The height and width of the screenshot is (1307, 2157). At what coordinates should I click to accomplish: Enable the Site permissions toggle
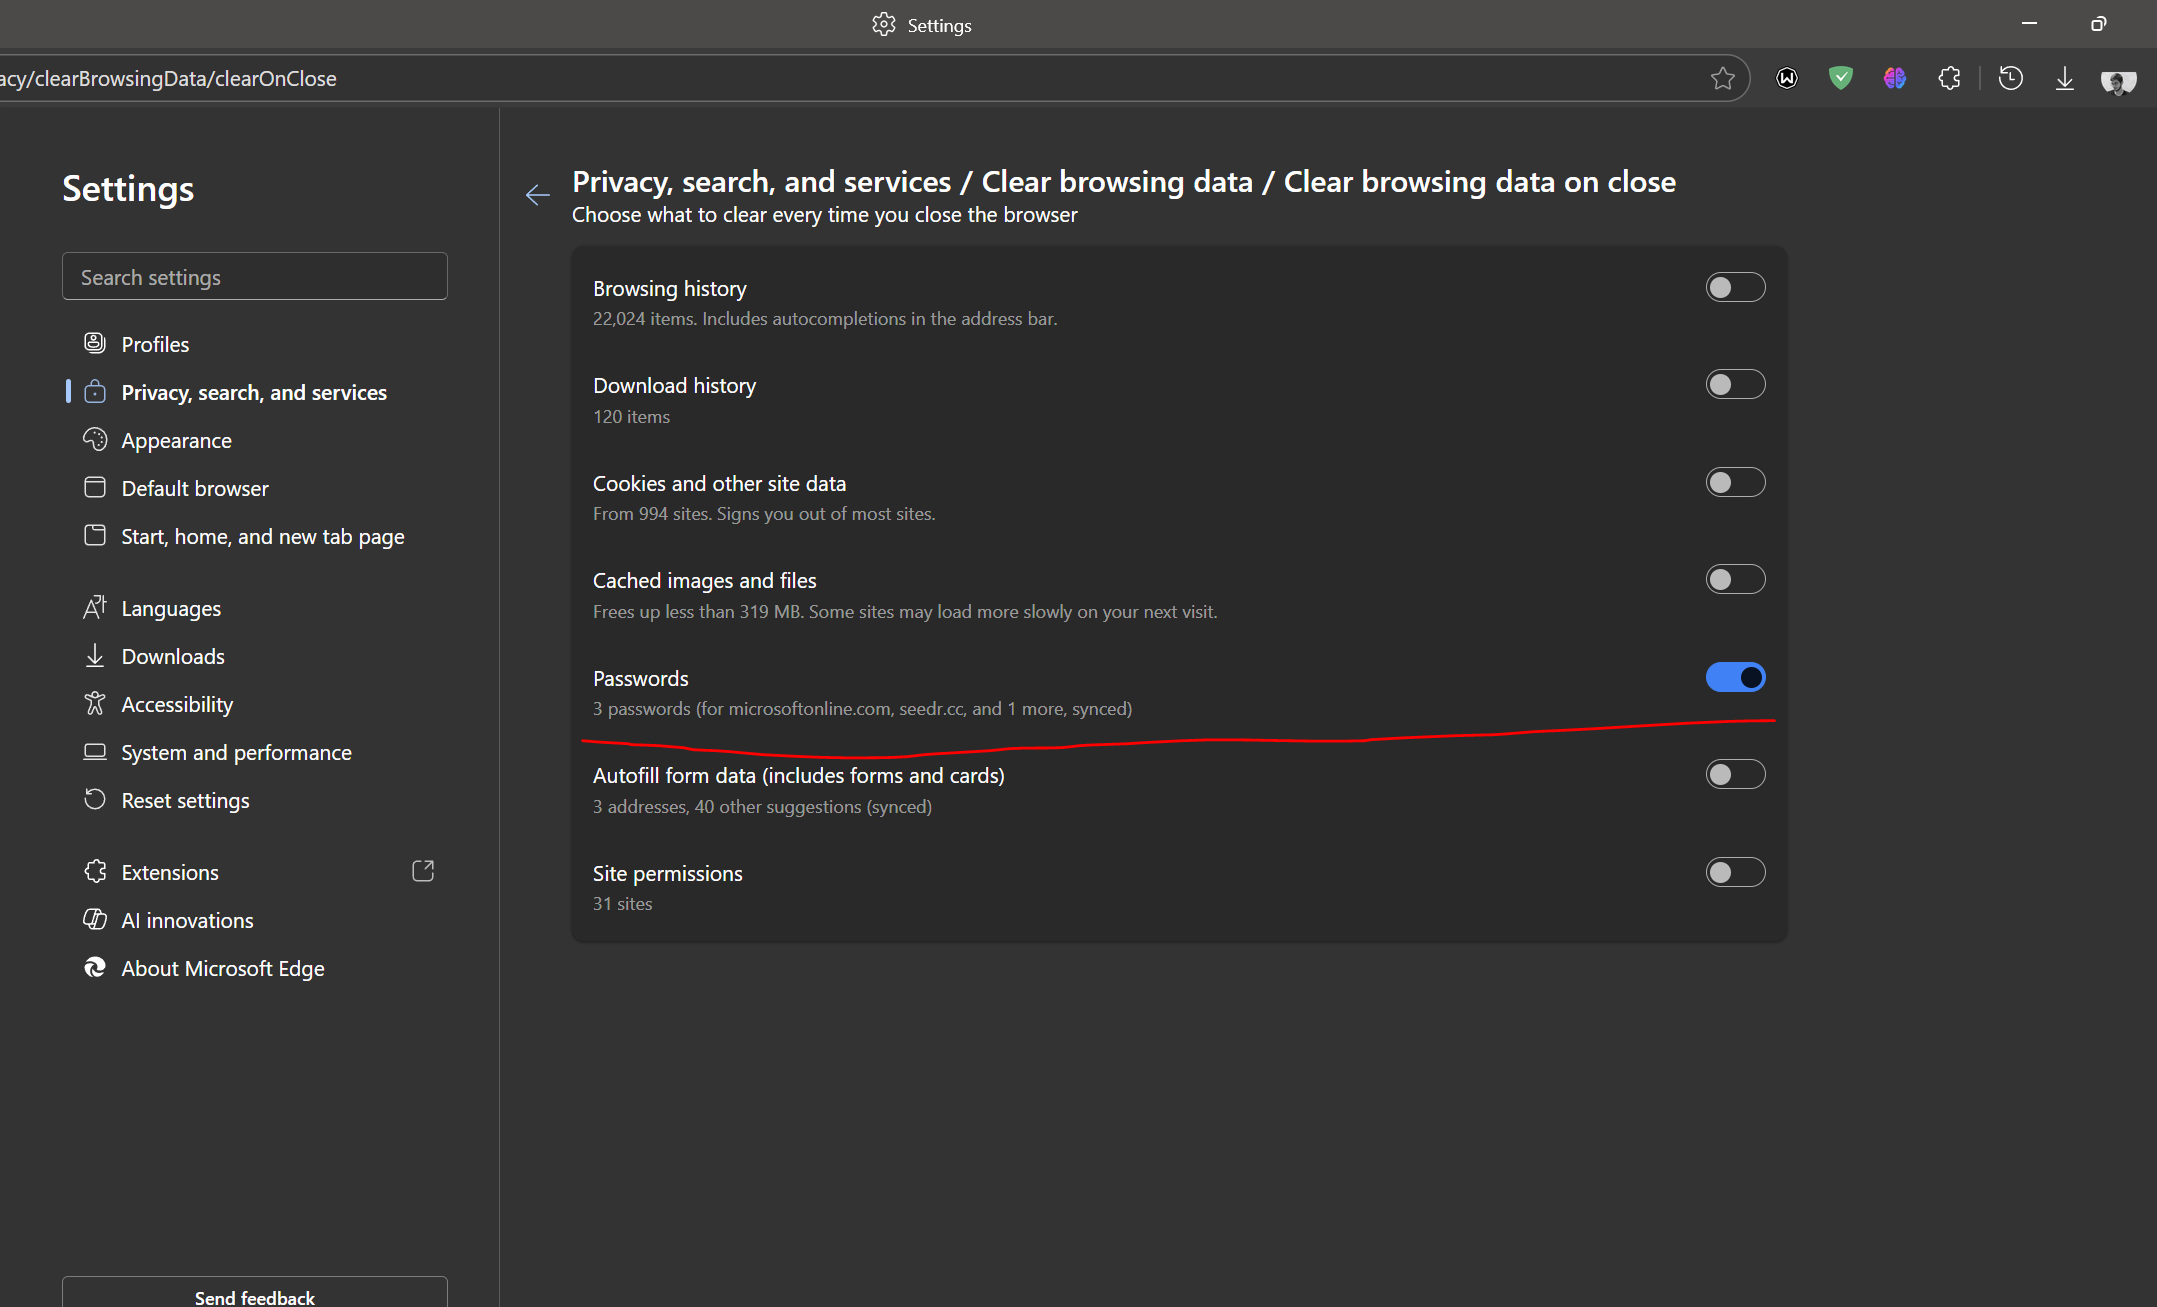click(1735, 873)
